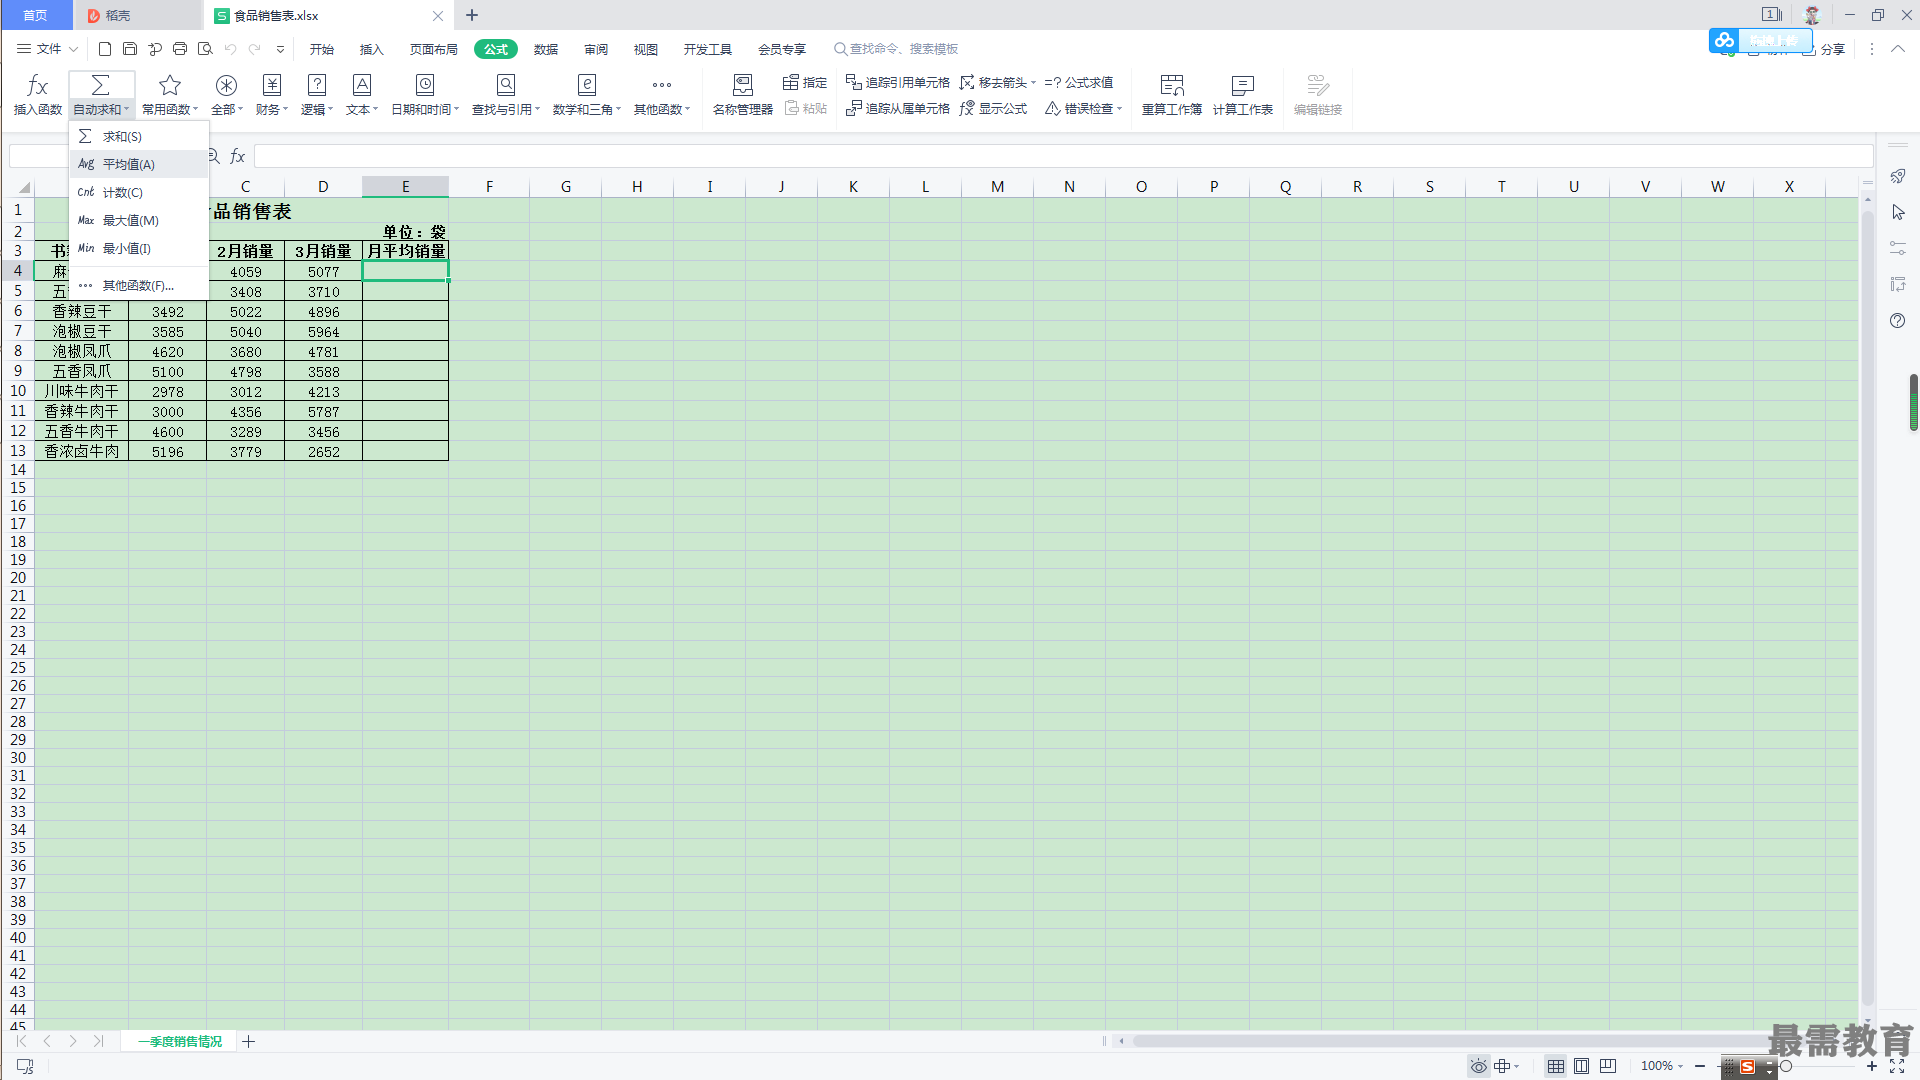This screenshot has width=1920, height=1080.
Task: Open the Name Manager (名称管理器)
Action: tap(743, 95)
